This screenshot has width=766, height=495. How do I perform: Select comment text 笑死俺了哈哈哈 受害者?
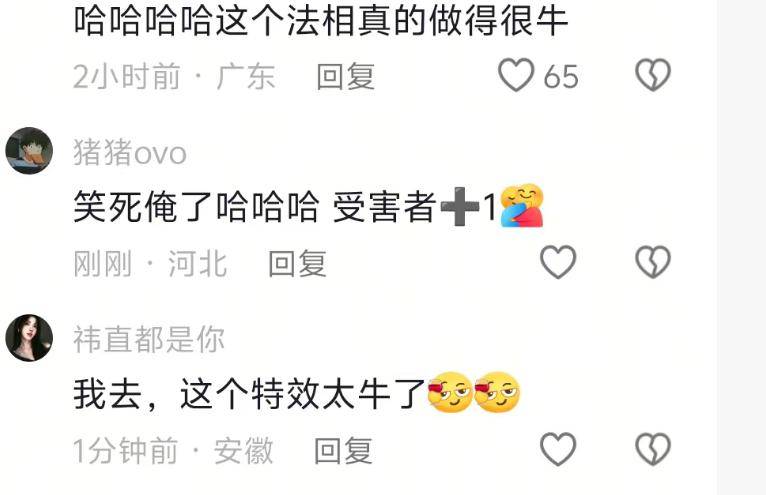click(x=255, y=207)
